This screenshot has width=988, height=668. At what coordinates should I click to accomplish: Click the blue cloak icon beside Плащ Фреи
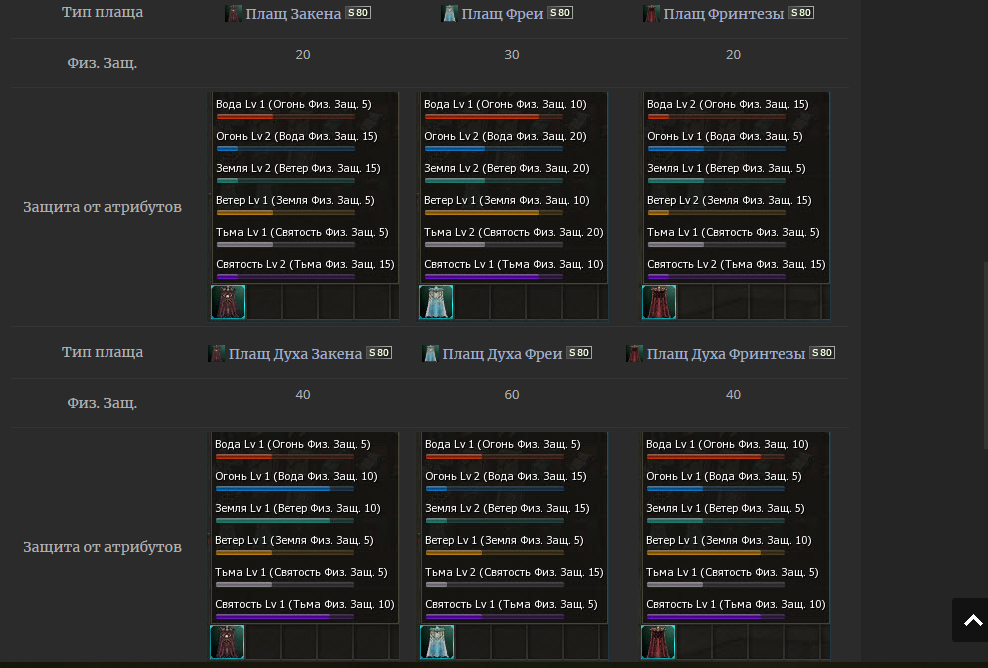coord(449,14)
